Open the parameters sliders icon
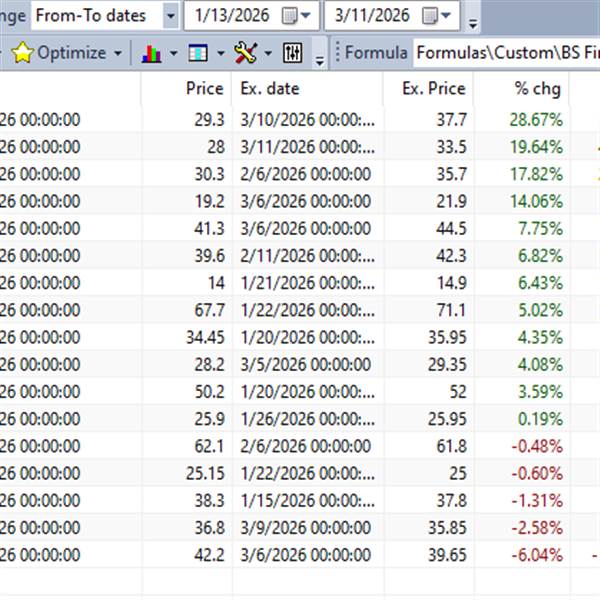Viewport: 600px width, 600px height. click(x=293, y=53)
